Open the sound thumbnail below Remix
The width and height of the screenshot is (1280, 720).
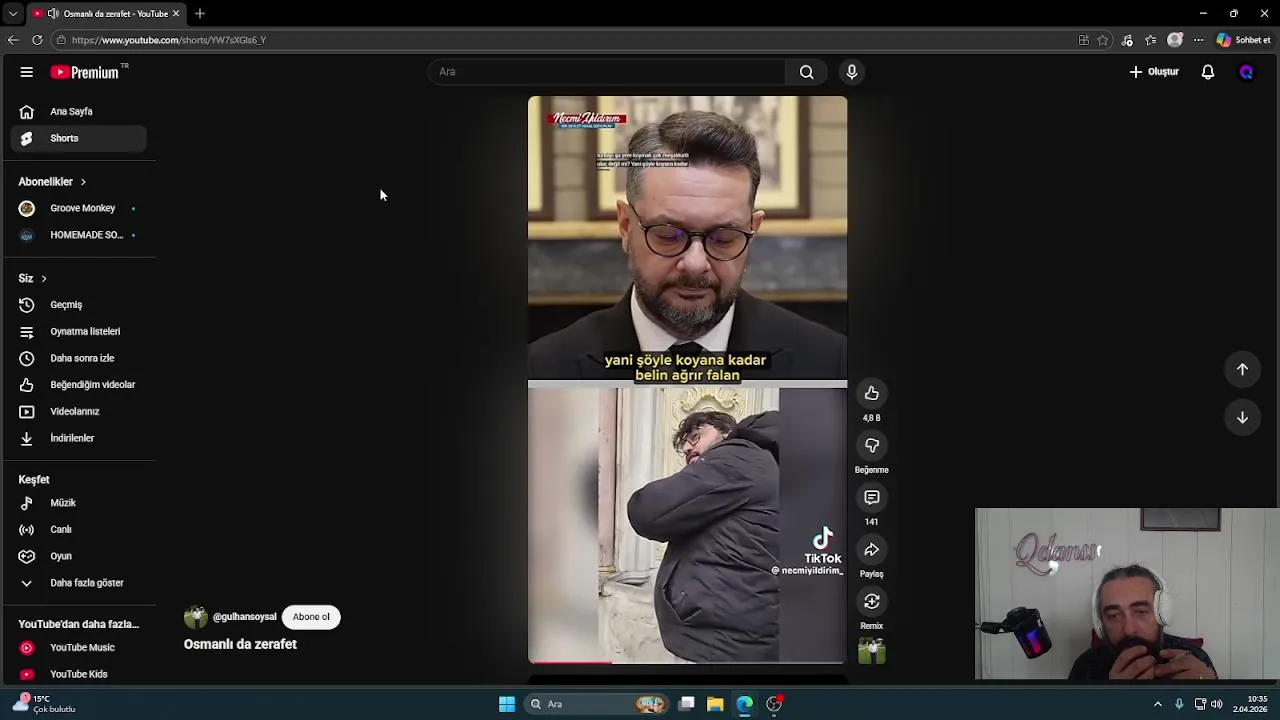(x=872, y=651)
